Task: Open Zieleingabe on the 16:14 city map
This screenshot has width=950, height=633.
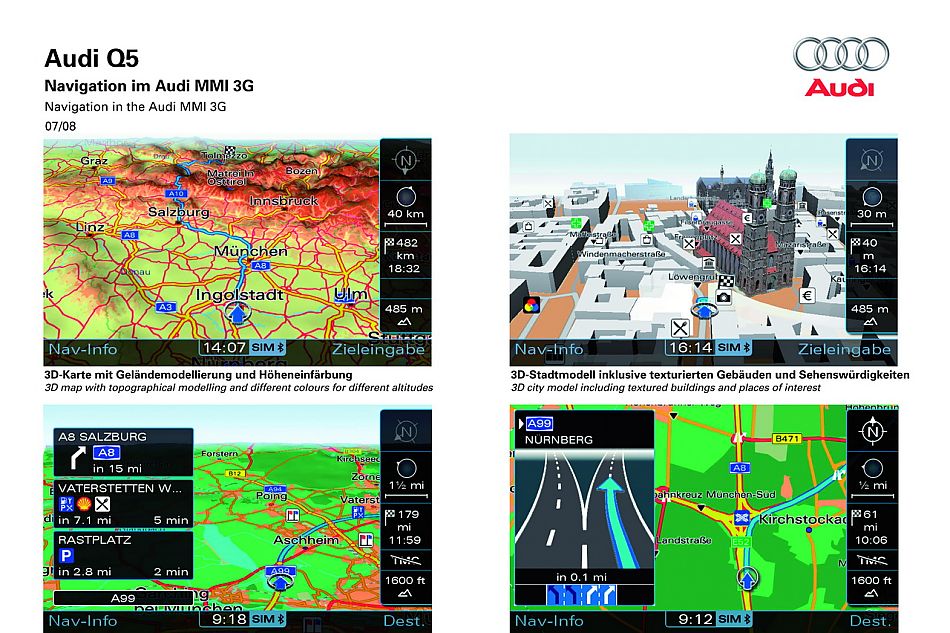Action: click(843, 349)
